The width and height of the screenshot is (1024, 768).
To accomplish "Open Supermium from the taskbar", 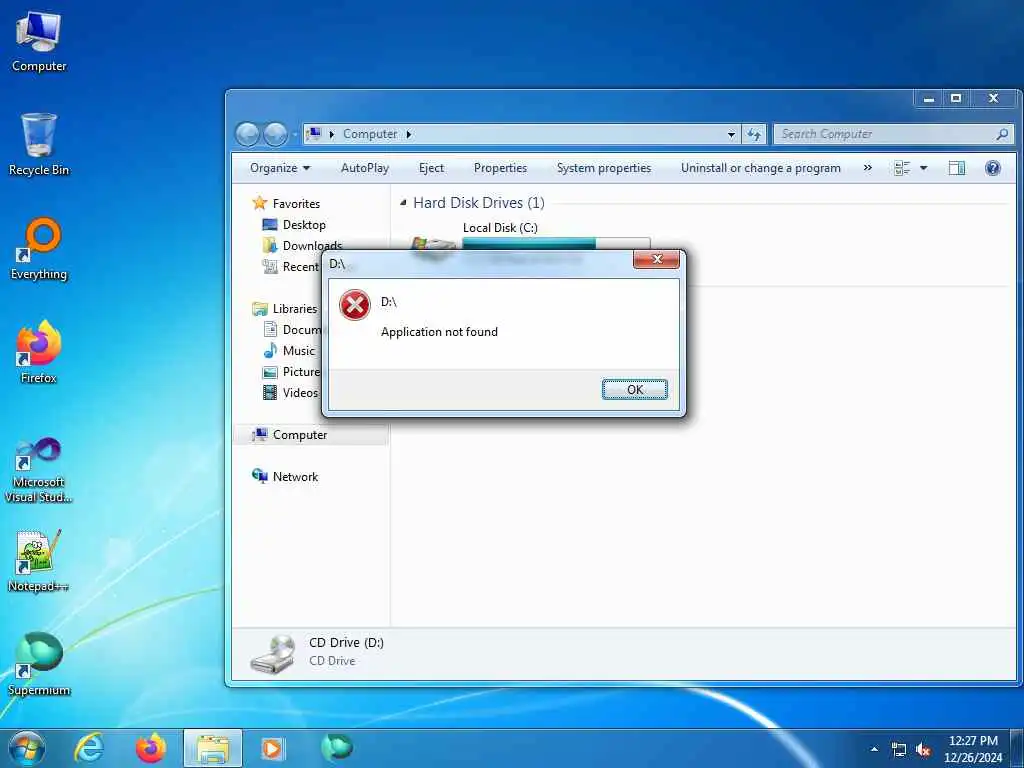I will click(337, 748).
